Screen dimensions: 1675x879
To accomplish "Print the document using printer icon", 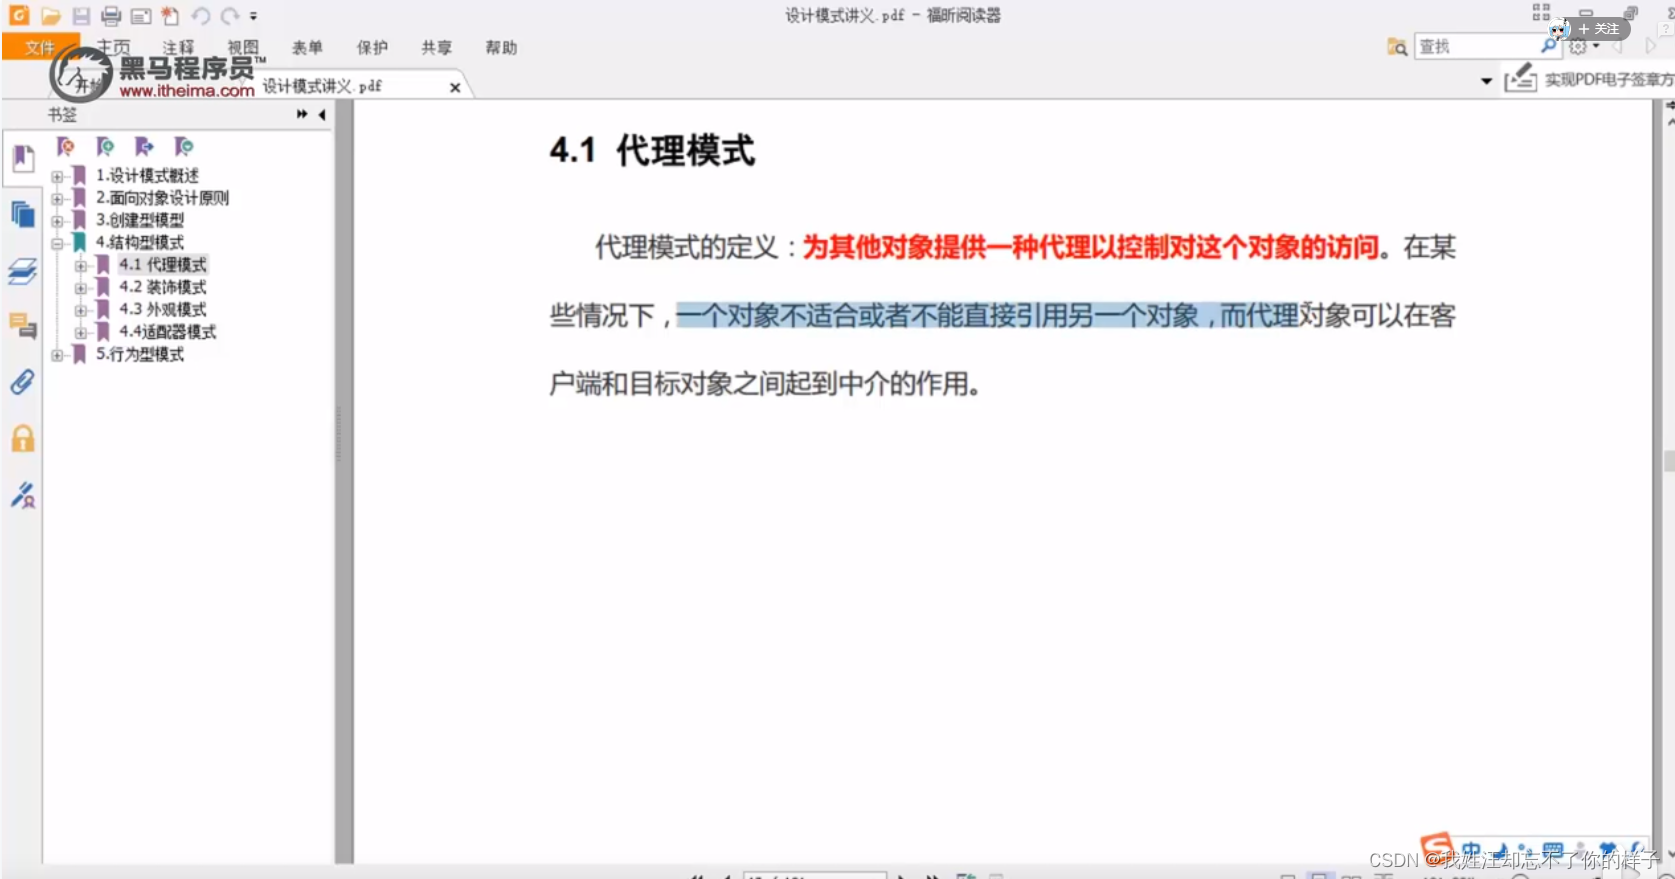I will 111,16.
